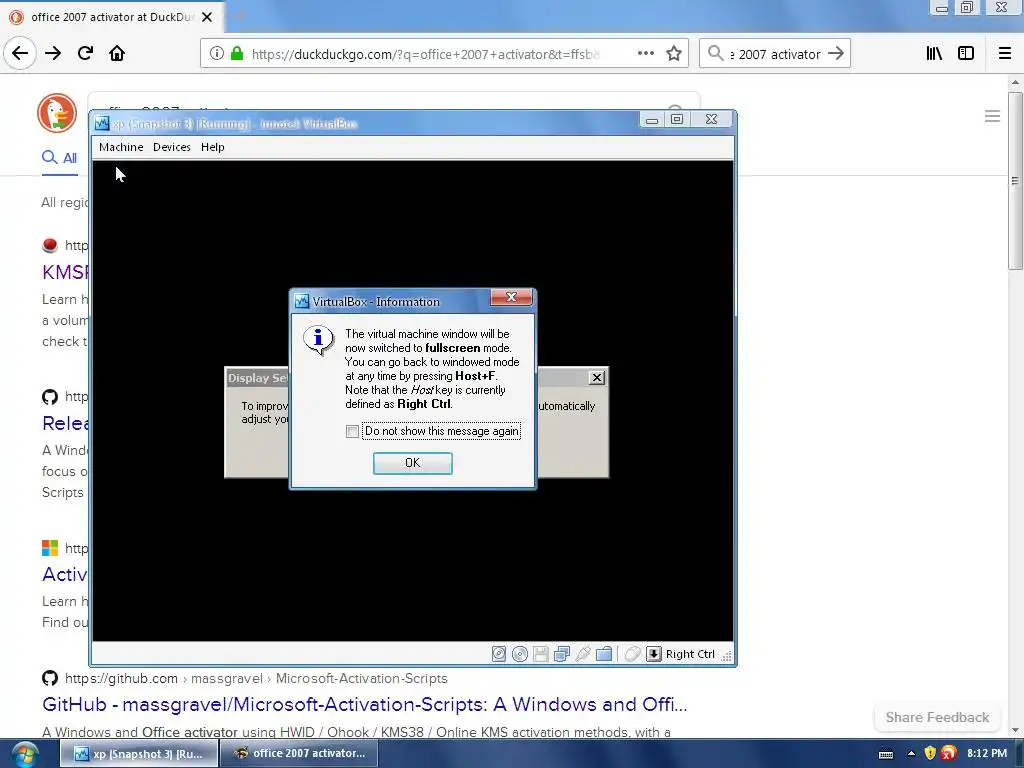This screenshot has width=1024, height=768.
Task: Click OK in the VirtualBox Information dialog
Action: click(413, 463)
